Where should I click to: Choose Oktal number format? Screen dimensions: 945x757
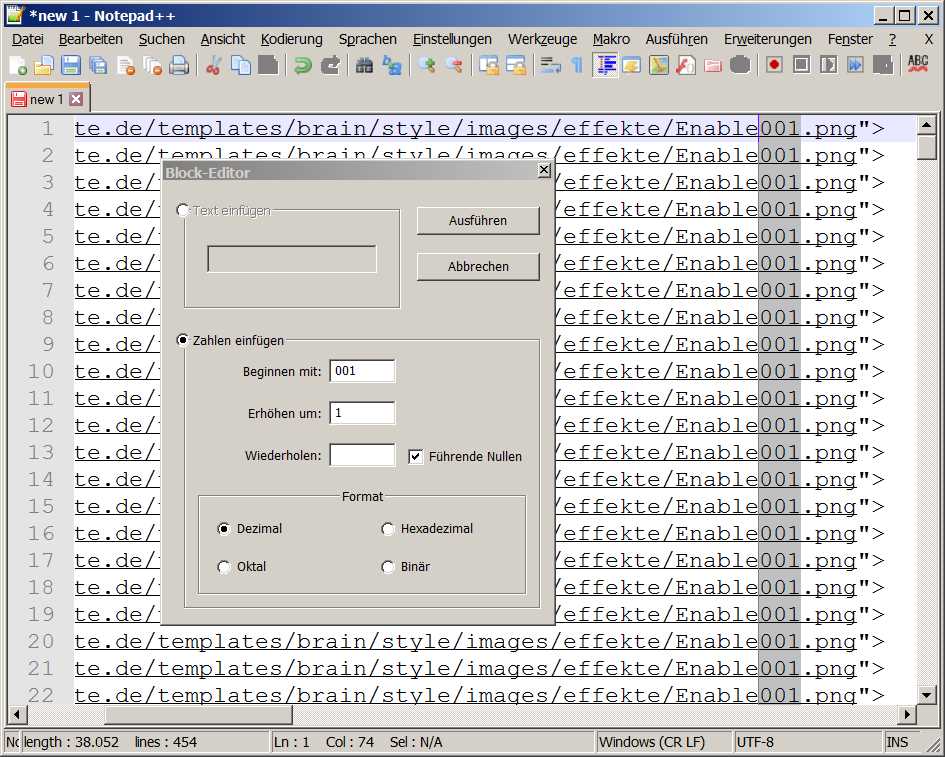[x=224, y=567]
